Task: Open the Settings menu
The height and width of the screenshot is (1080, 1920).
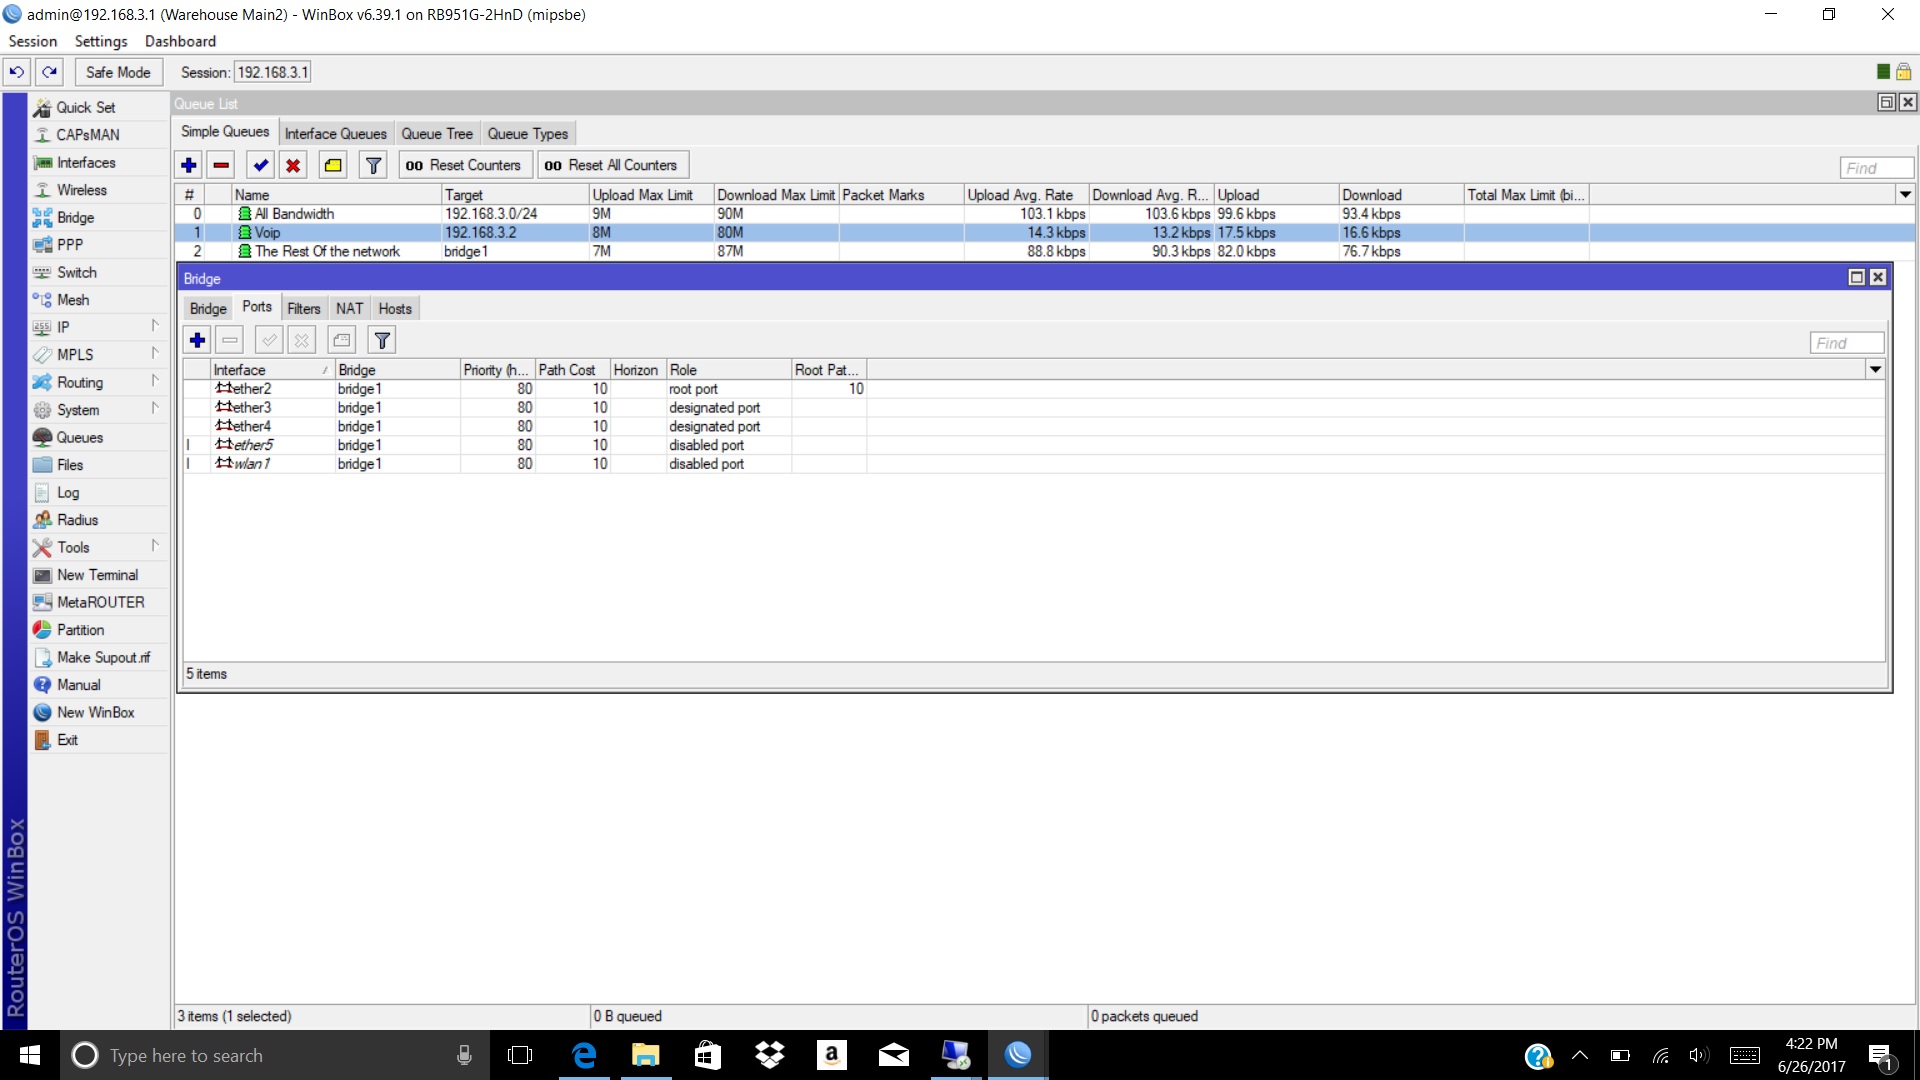Action: 101,41
